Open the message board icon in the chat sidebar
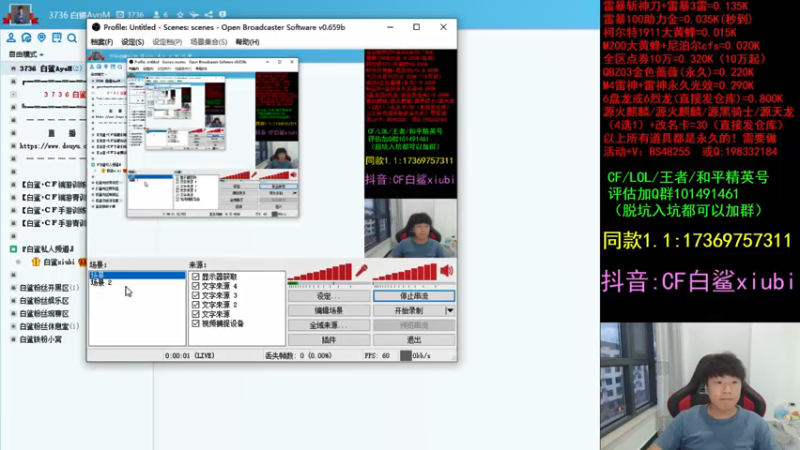The image size is (800, 450). click(x=57, y=38)
